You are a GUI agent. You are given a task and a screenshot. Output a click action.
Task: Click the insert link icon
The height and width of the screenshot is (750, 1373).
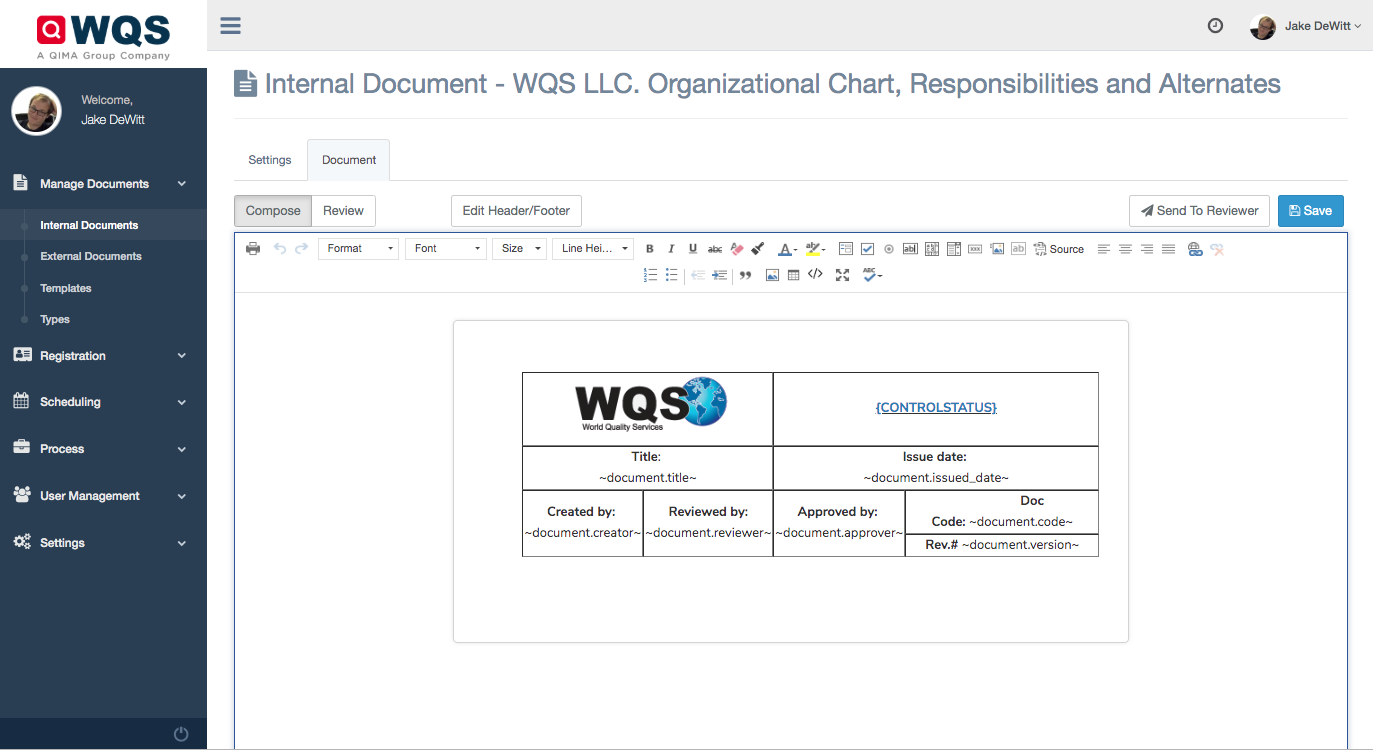[x=1195, y=249]
